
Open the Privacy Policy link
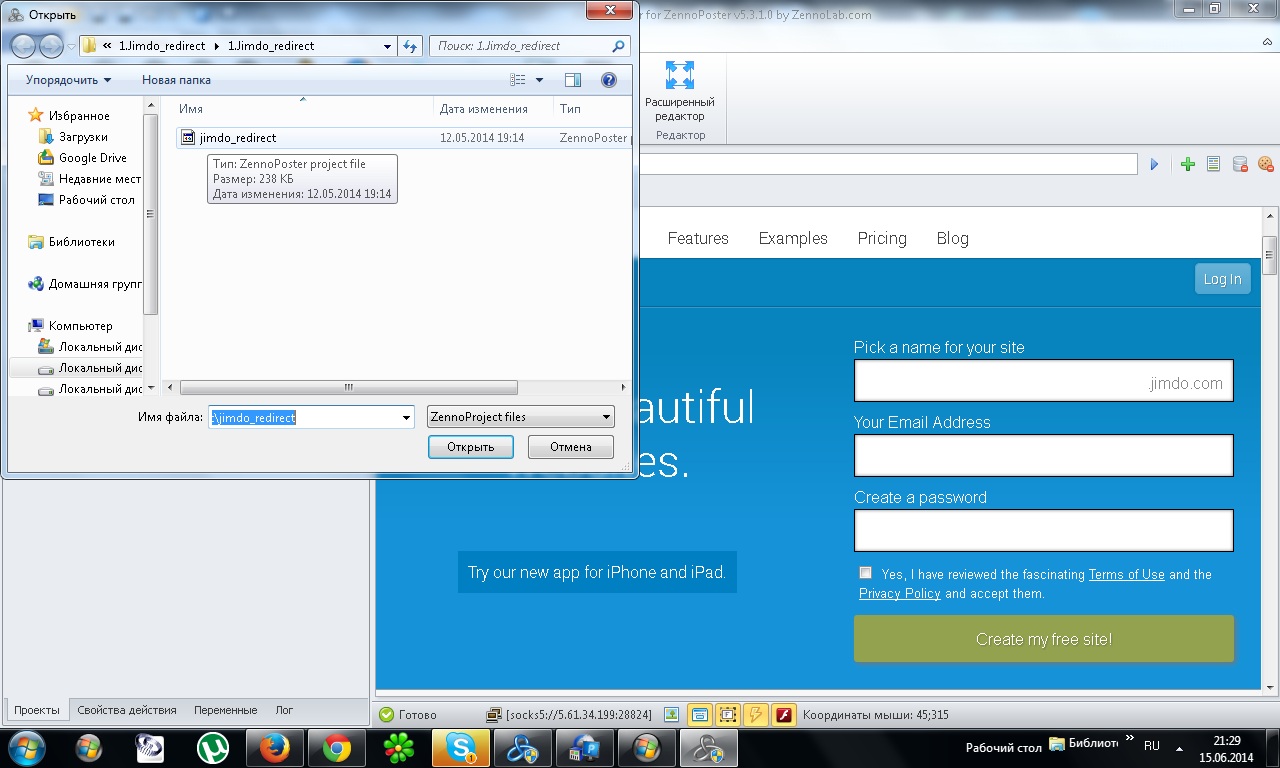tap(899, 593)
